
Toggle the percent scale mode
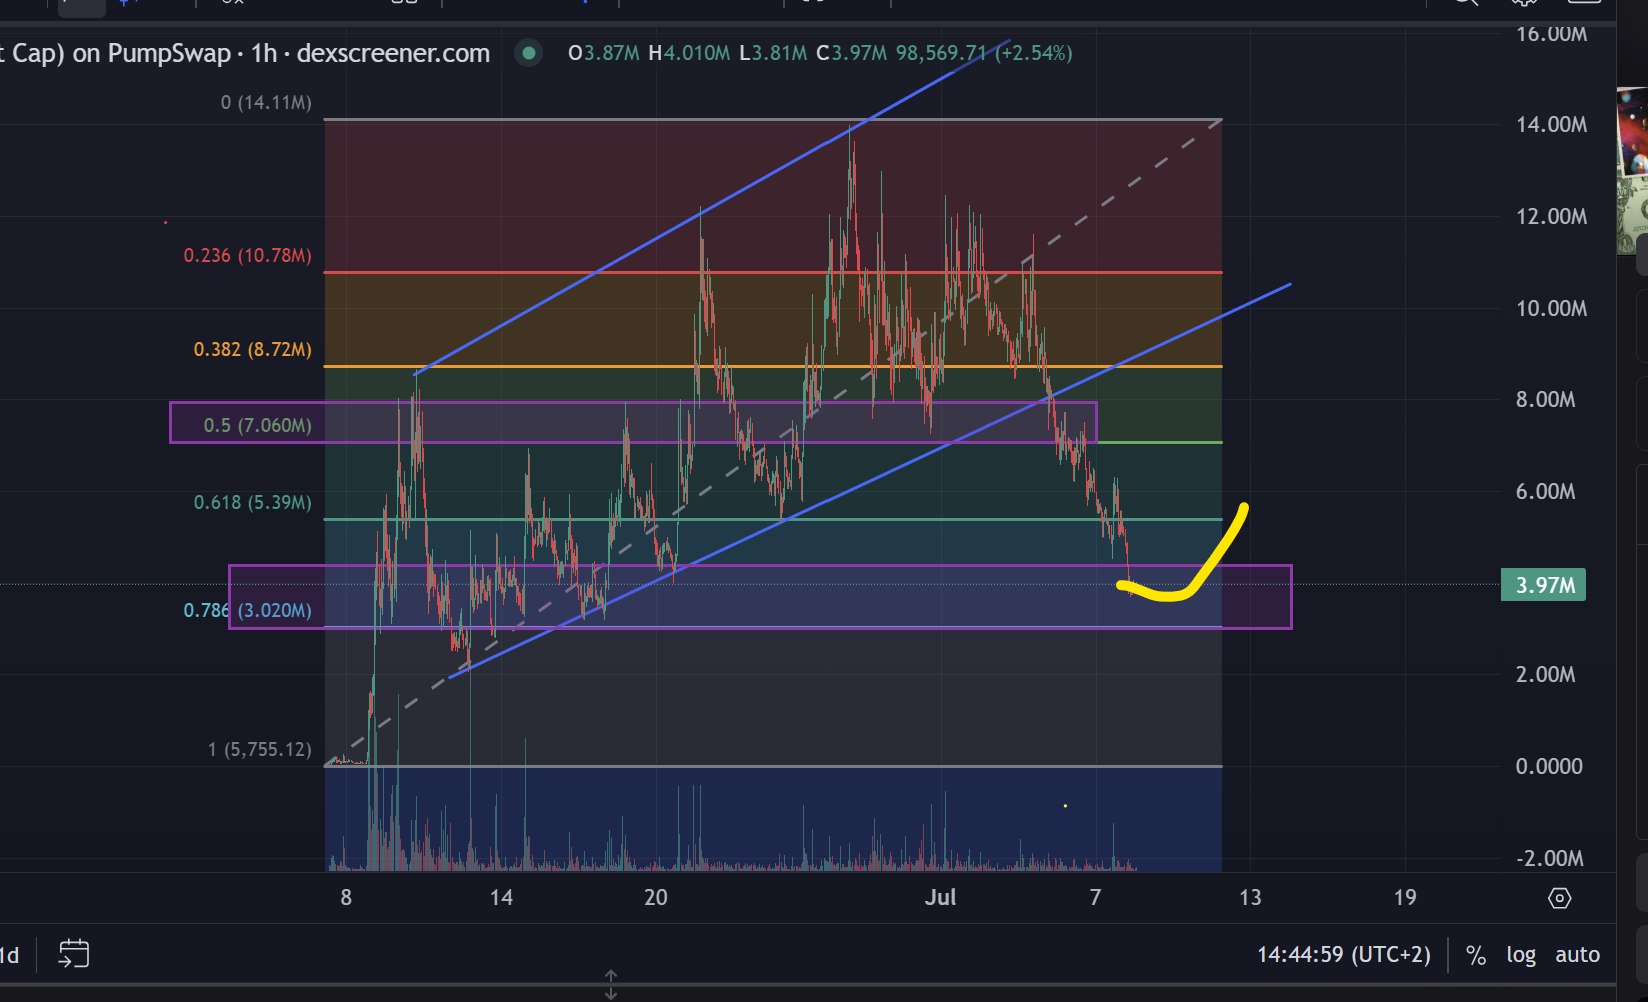click(1475, 955)
